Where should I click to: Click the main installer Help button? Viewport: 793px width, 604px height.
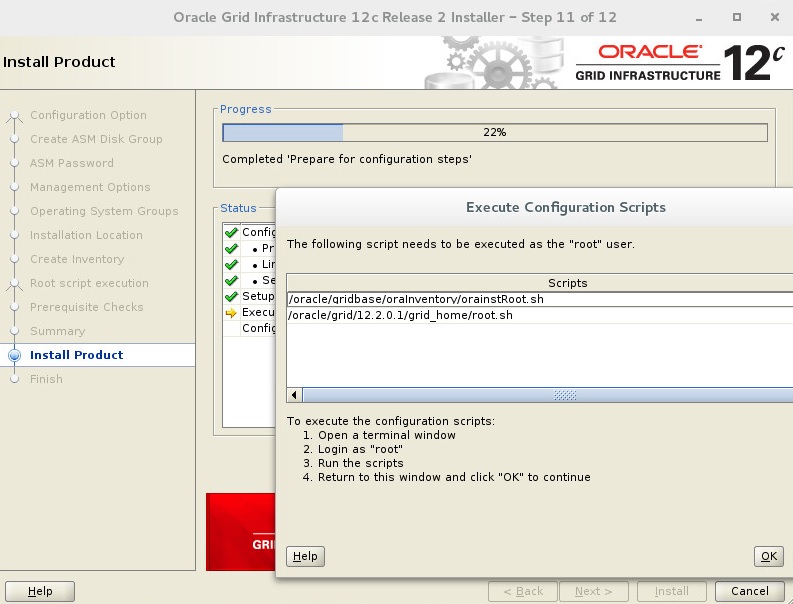[40, 591]
